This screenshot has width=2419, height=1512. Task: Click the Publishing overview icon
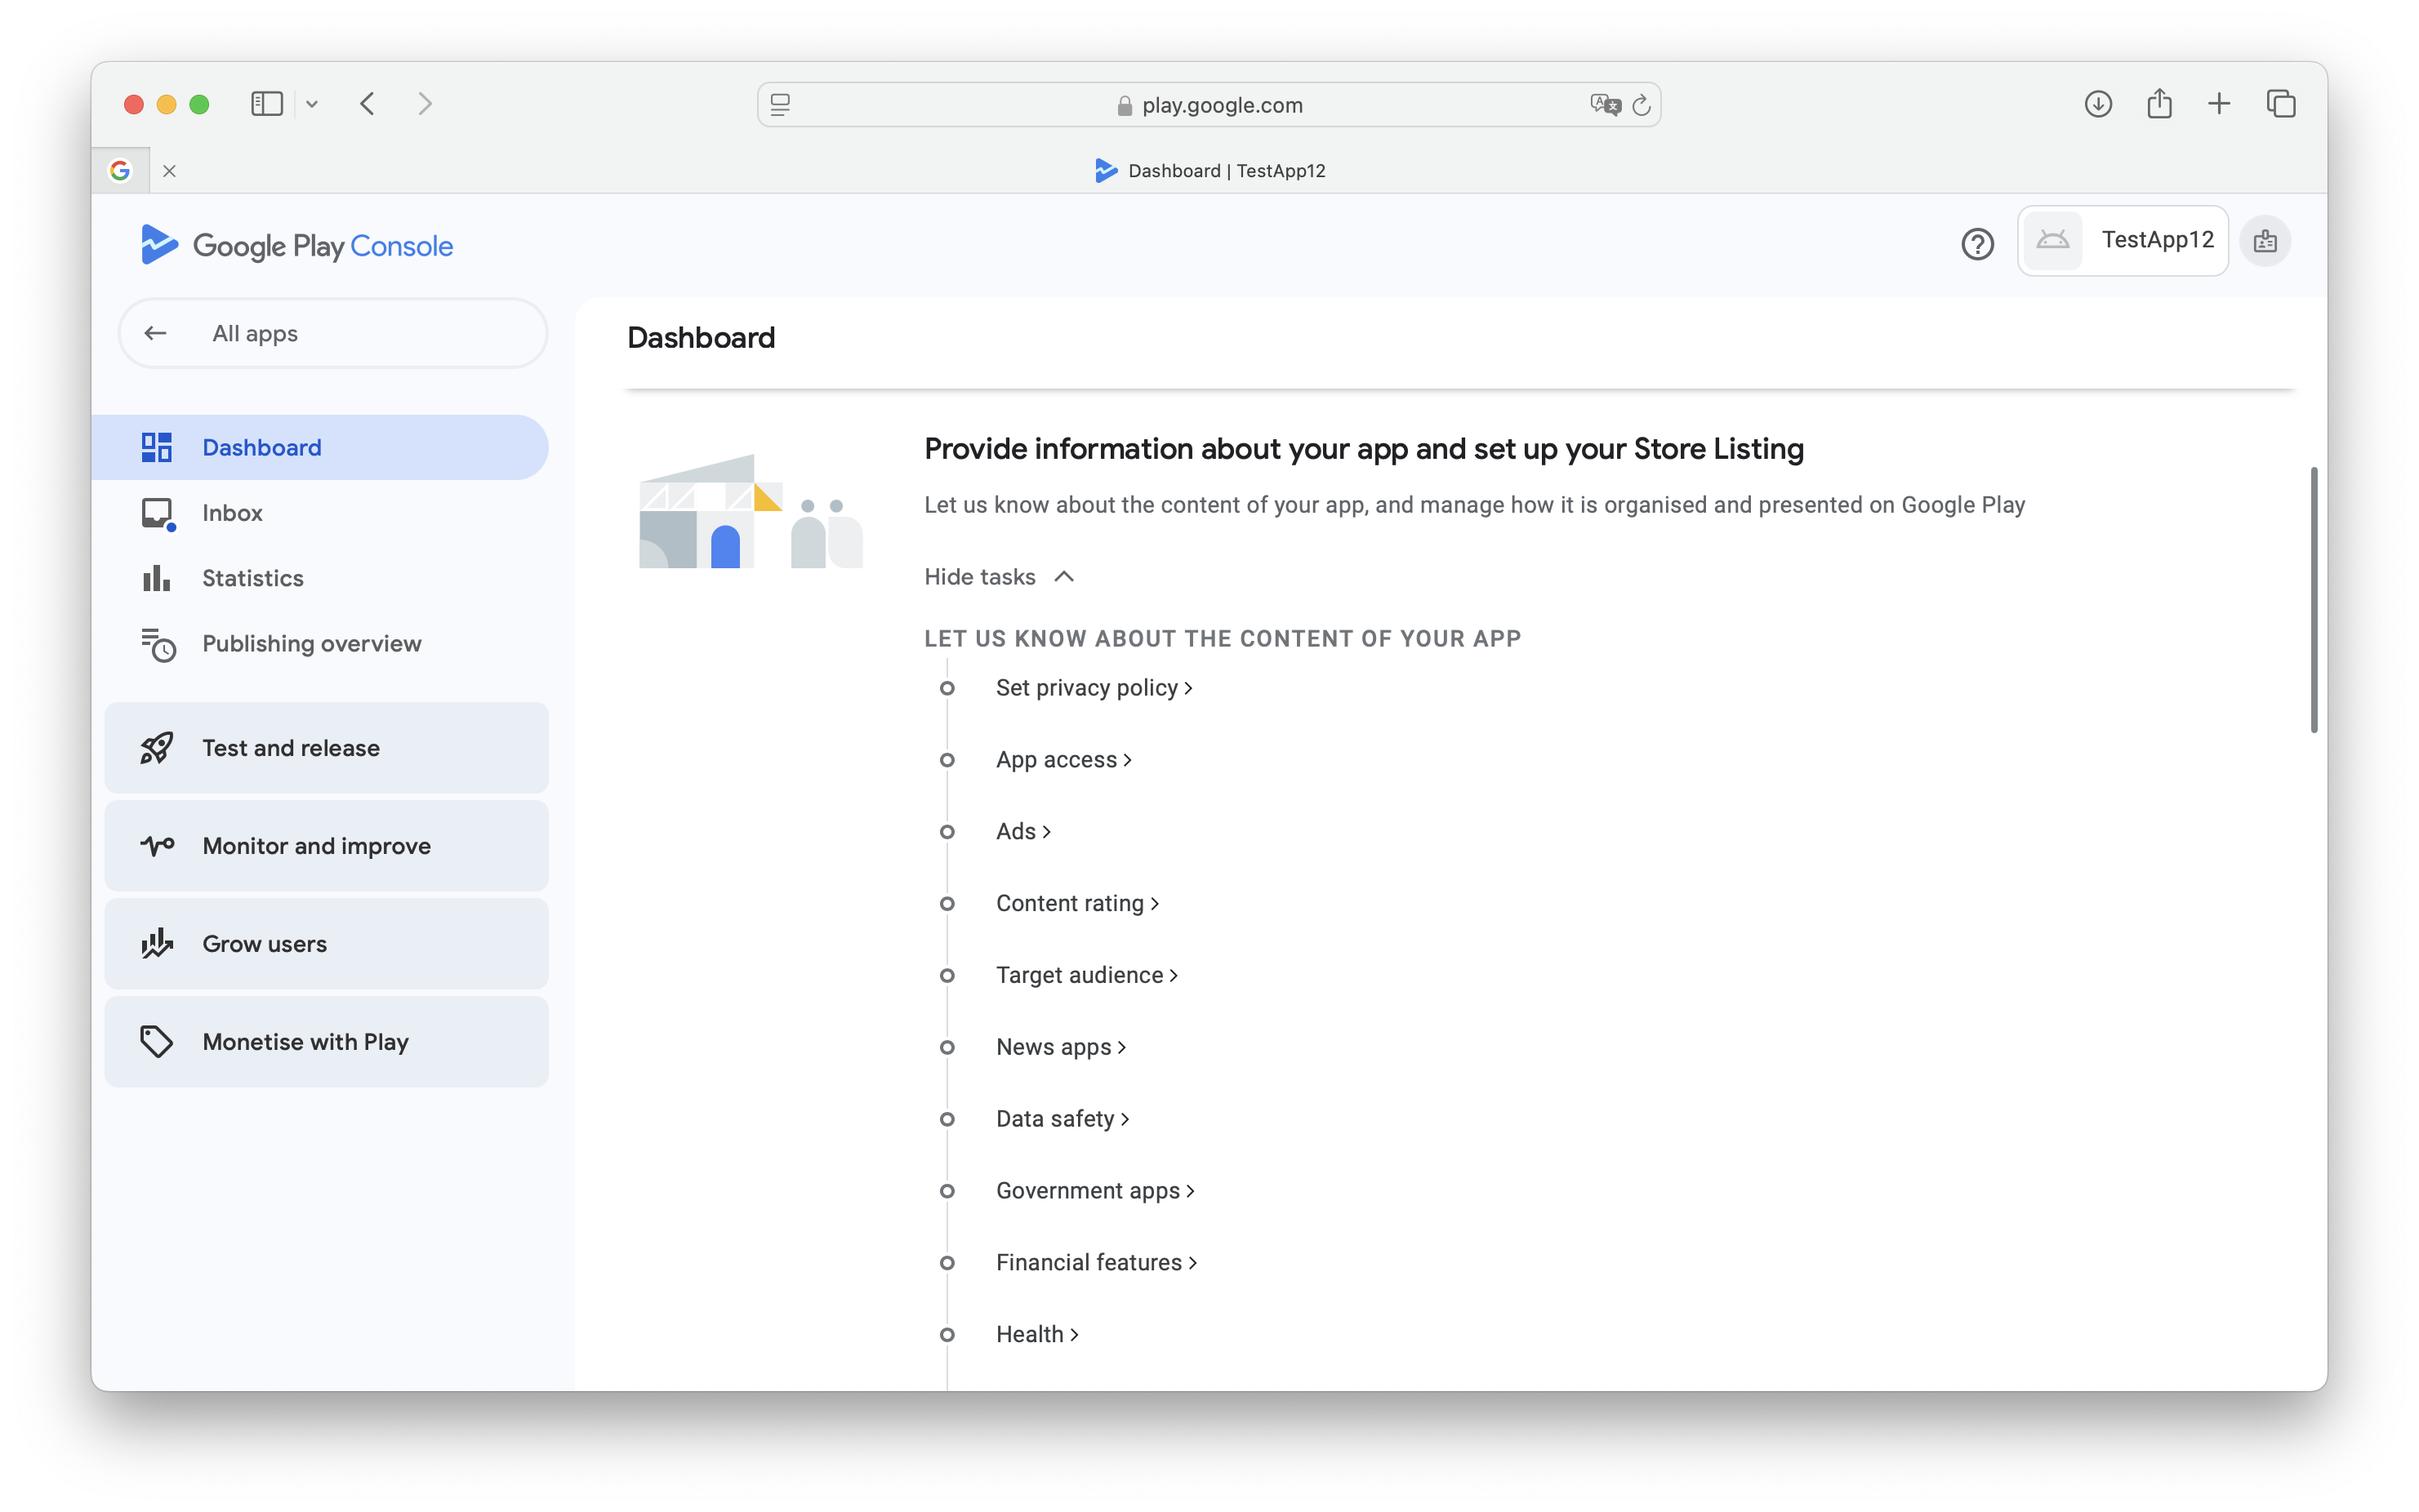(x=157, y=643)
